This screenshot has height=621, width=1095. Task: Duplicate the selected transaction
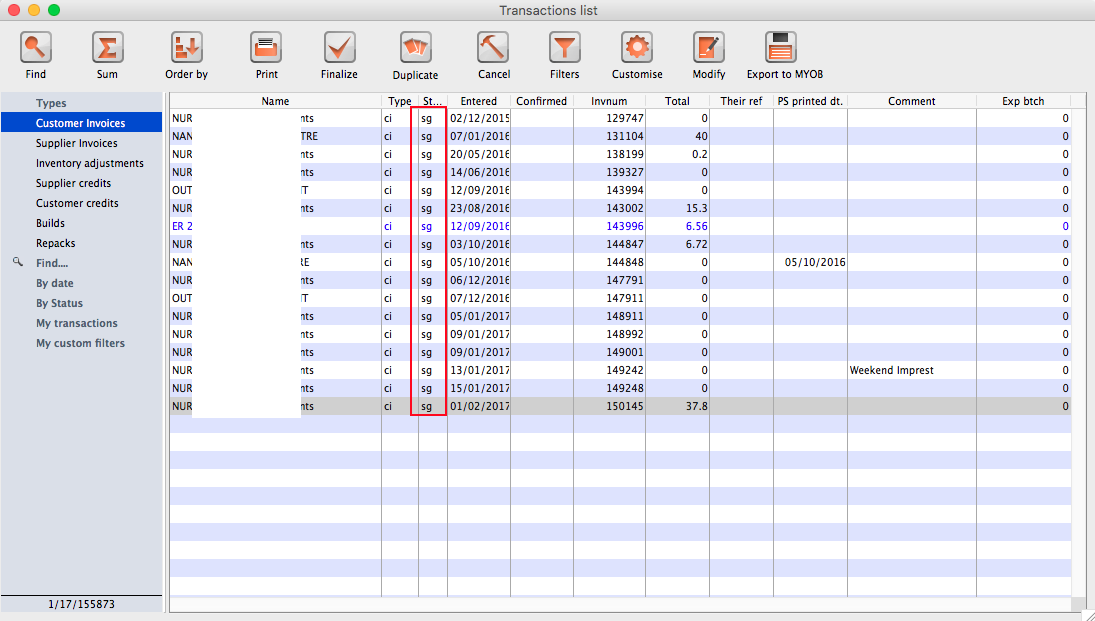click(x=415, y=48)
